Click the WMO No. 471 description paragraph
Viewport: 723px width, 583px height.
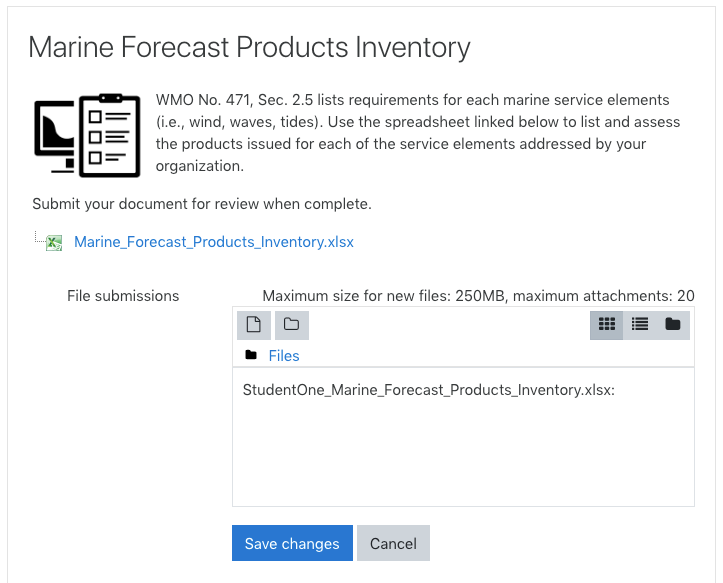click(x=418, y=133)
